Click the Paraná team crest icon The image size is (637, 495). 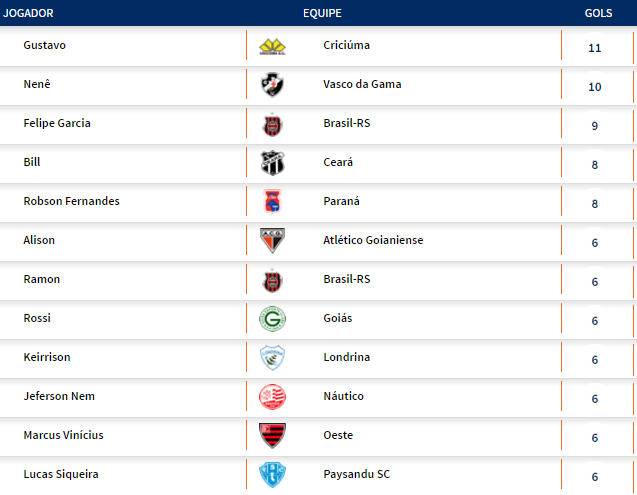click(272, 202)
